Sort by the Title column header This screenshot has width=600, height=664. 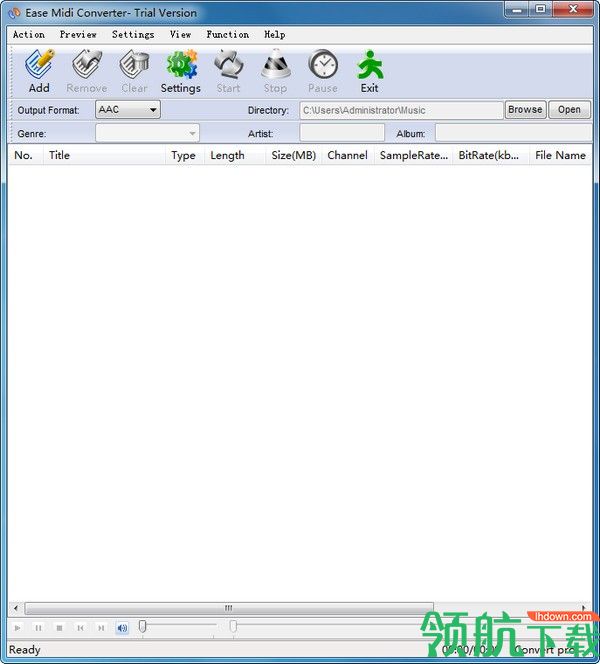[104, 155]
